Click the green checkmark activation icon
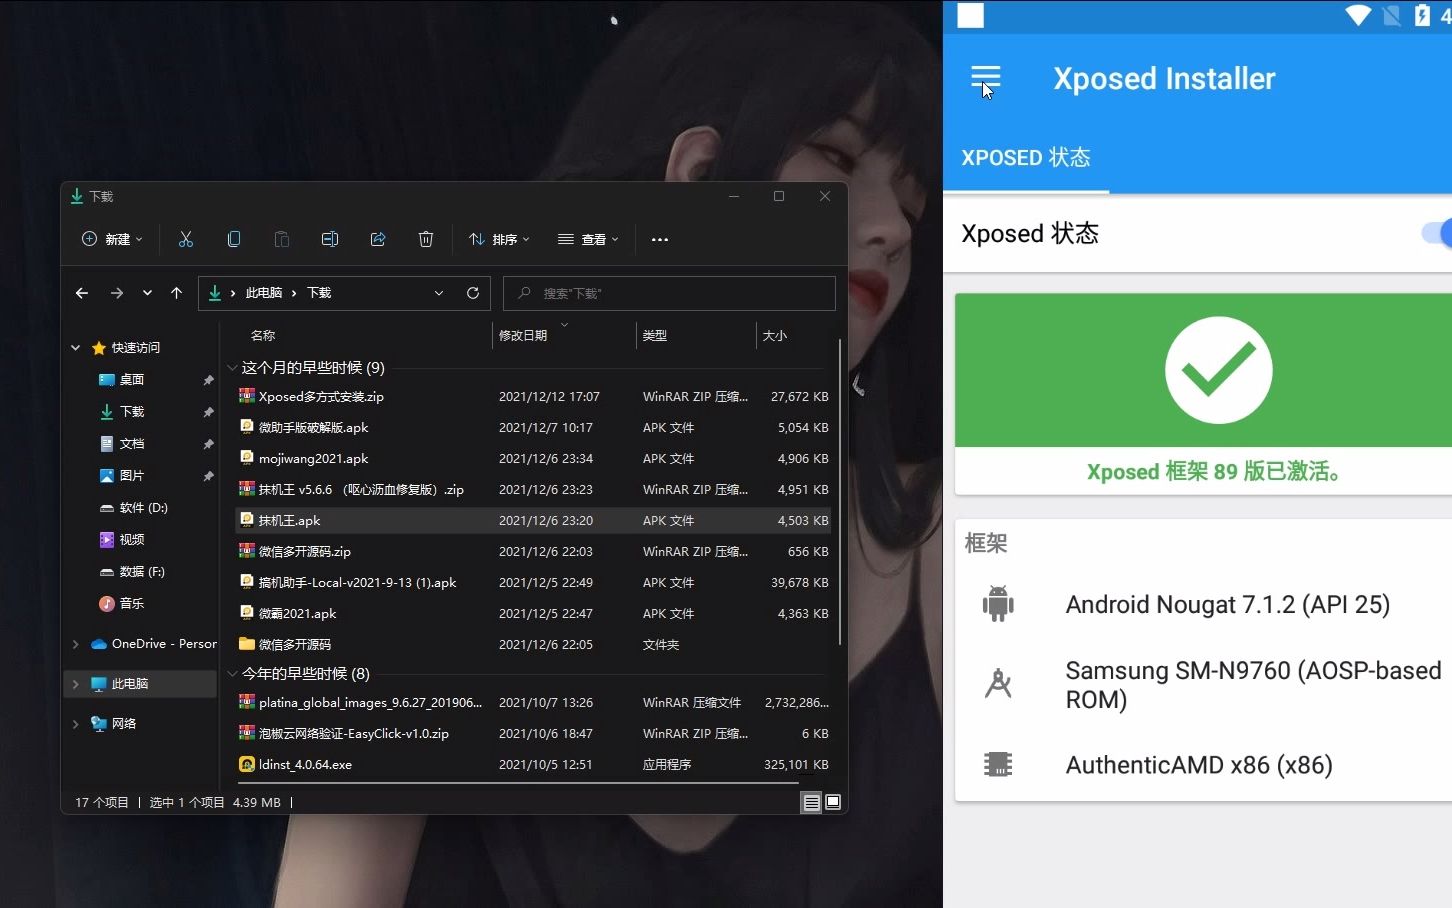Screen dimensions: 1452x908 (1218, 370)
